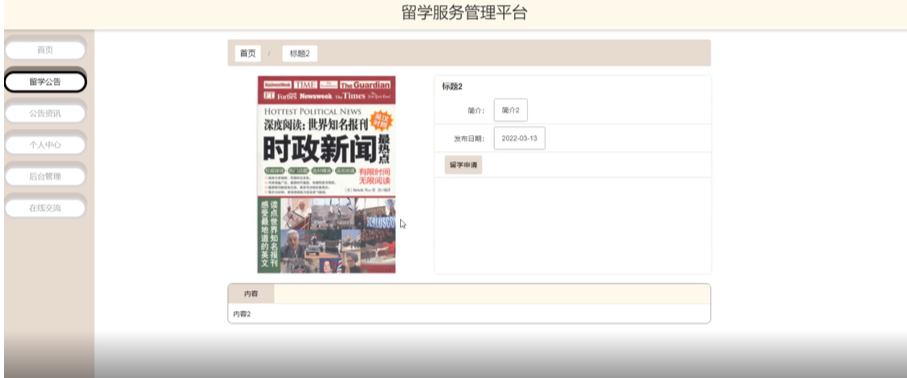Go to 公告资讯 in the sidebar
The height and width of the screenshot is (378, 907).
[x=45, y=113]
